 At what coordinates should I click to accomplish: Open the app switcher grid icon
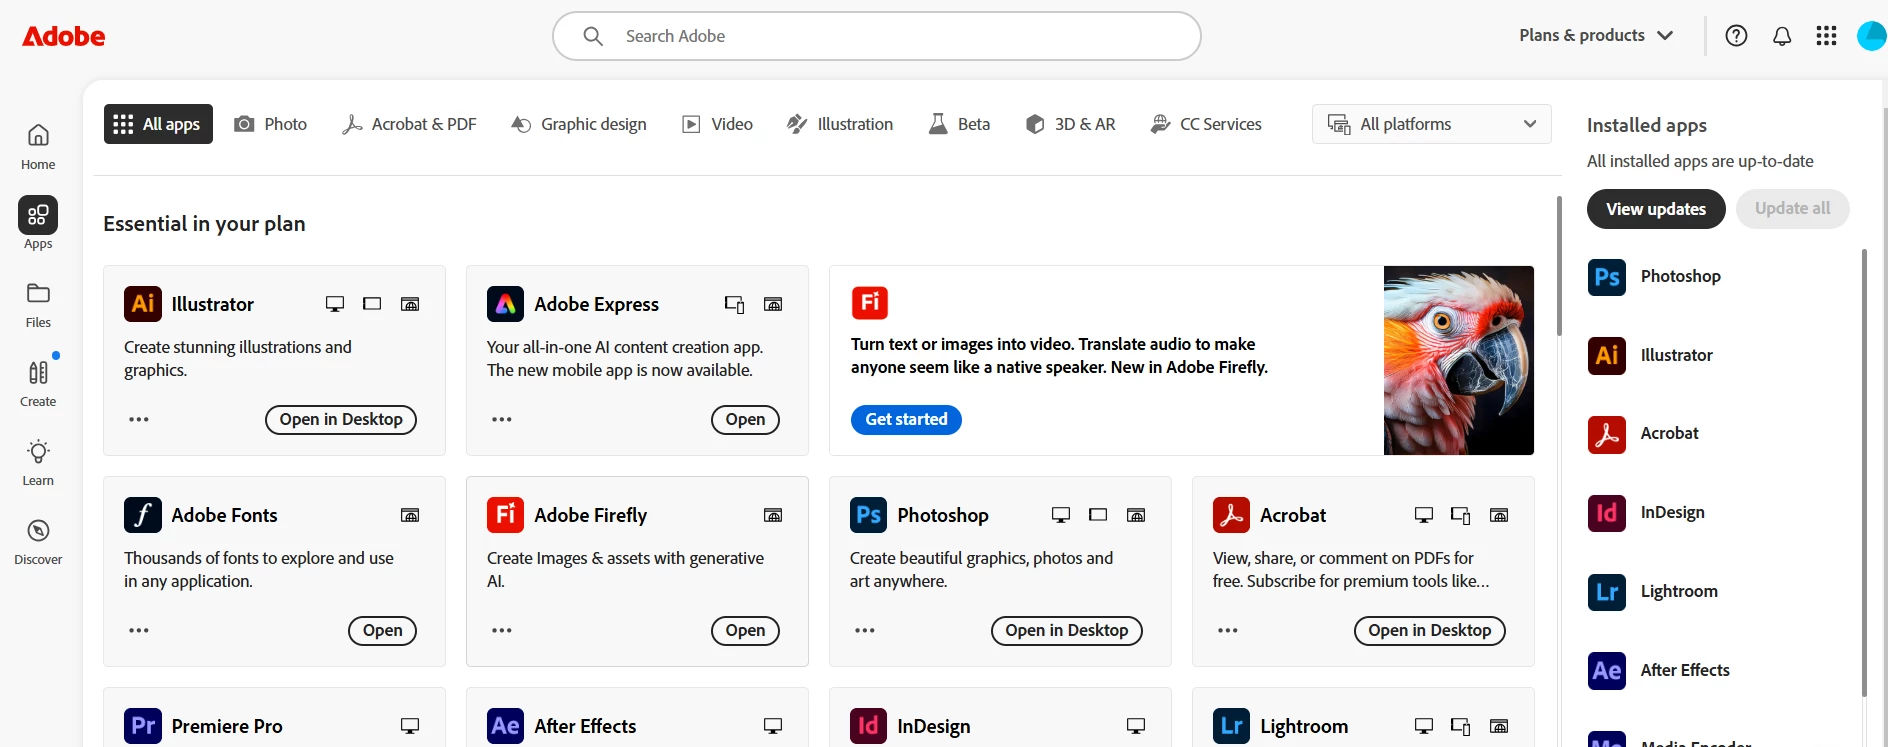pyautogui.click(x=1826, y=36)
